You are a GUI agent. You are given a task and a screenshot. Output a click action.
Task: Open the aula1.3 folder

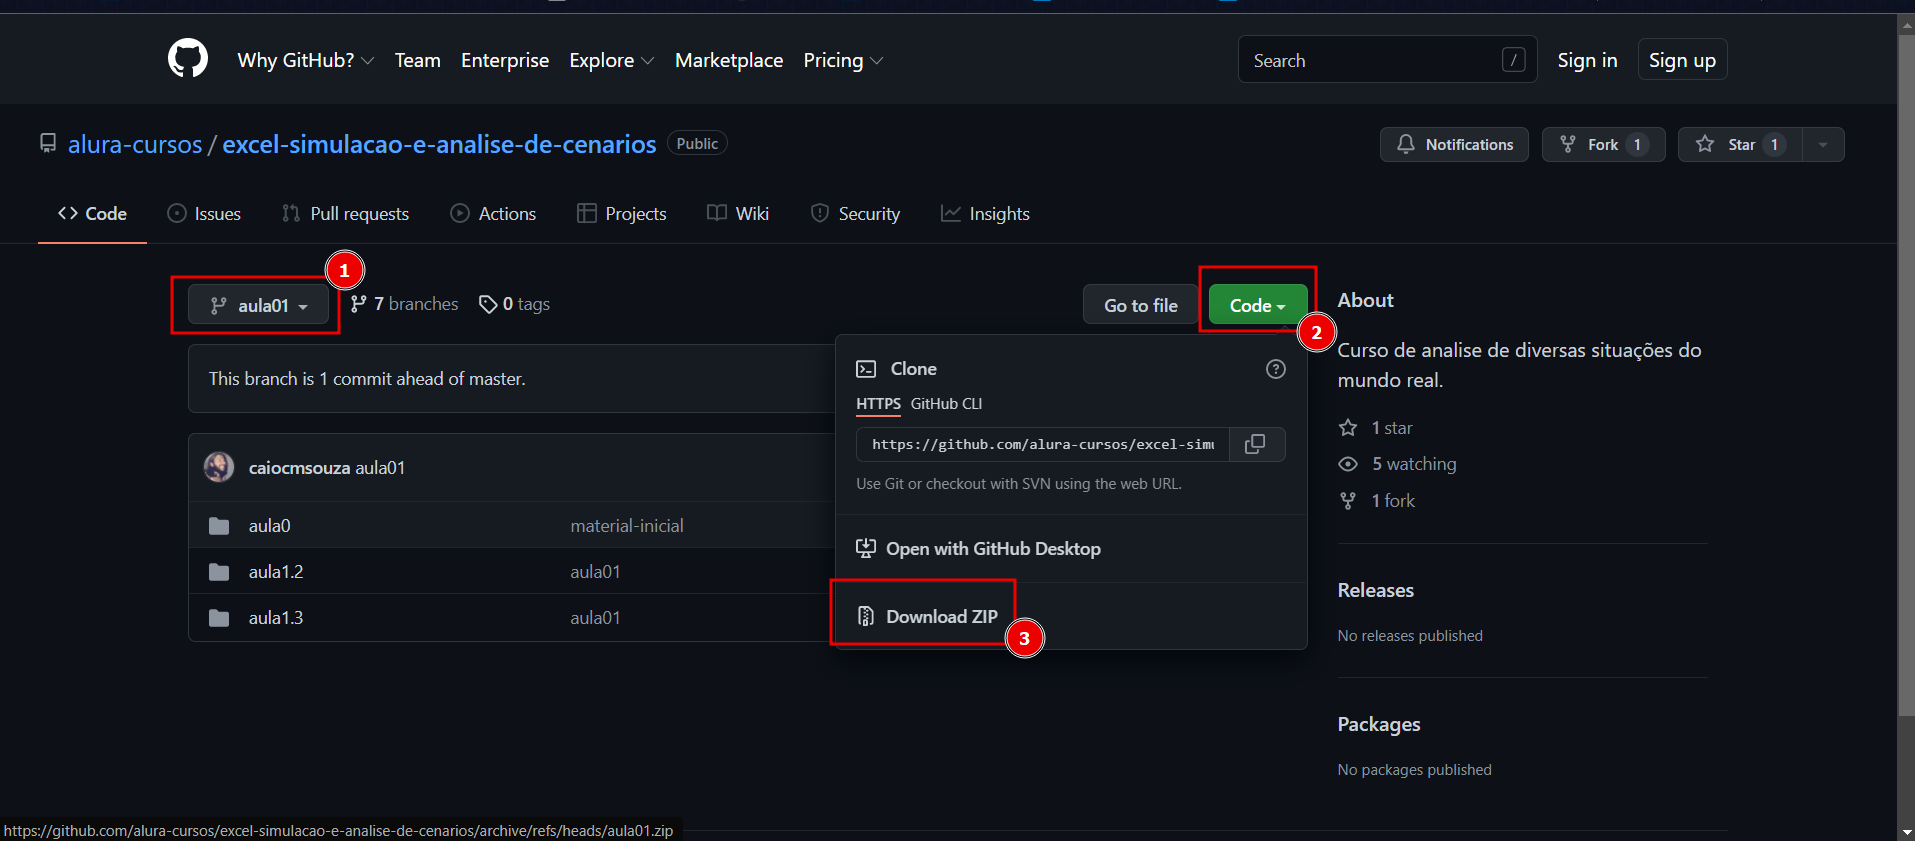[276, 618]
